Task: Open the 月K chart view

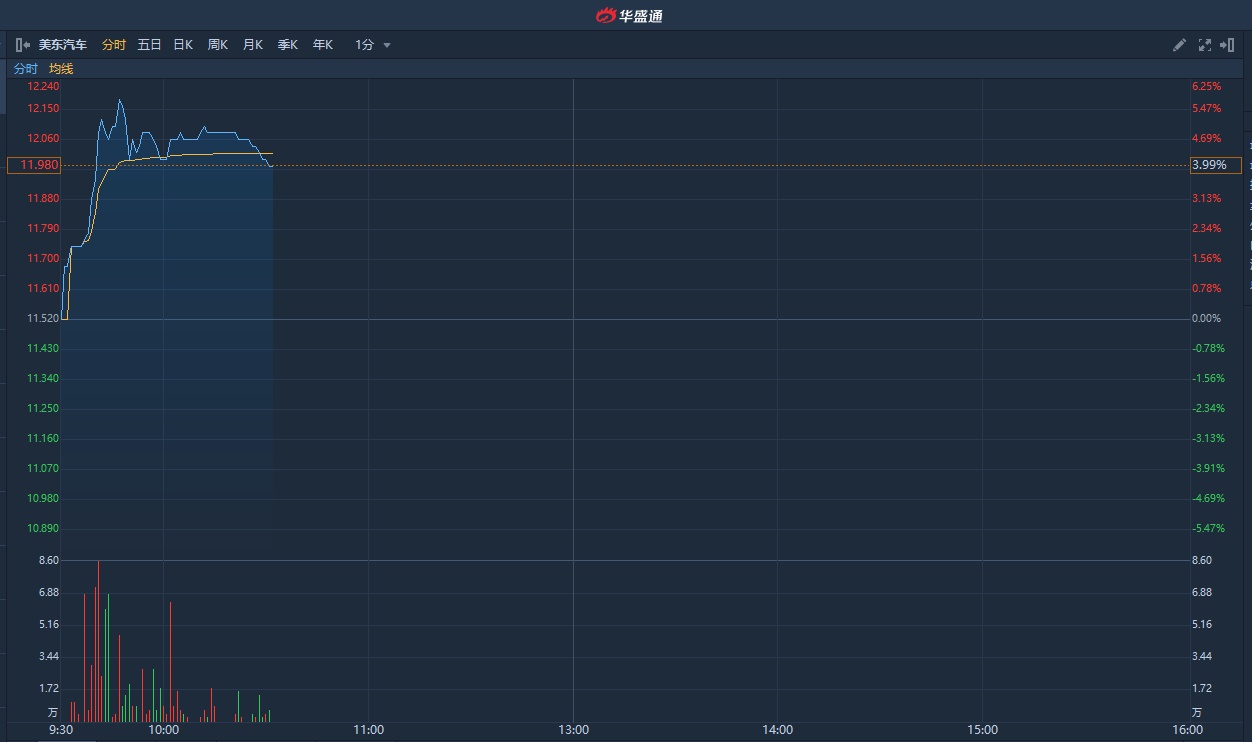Action: tap(253, 45)
